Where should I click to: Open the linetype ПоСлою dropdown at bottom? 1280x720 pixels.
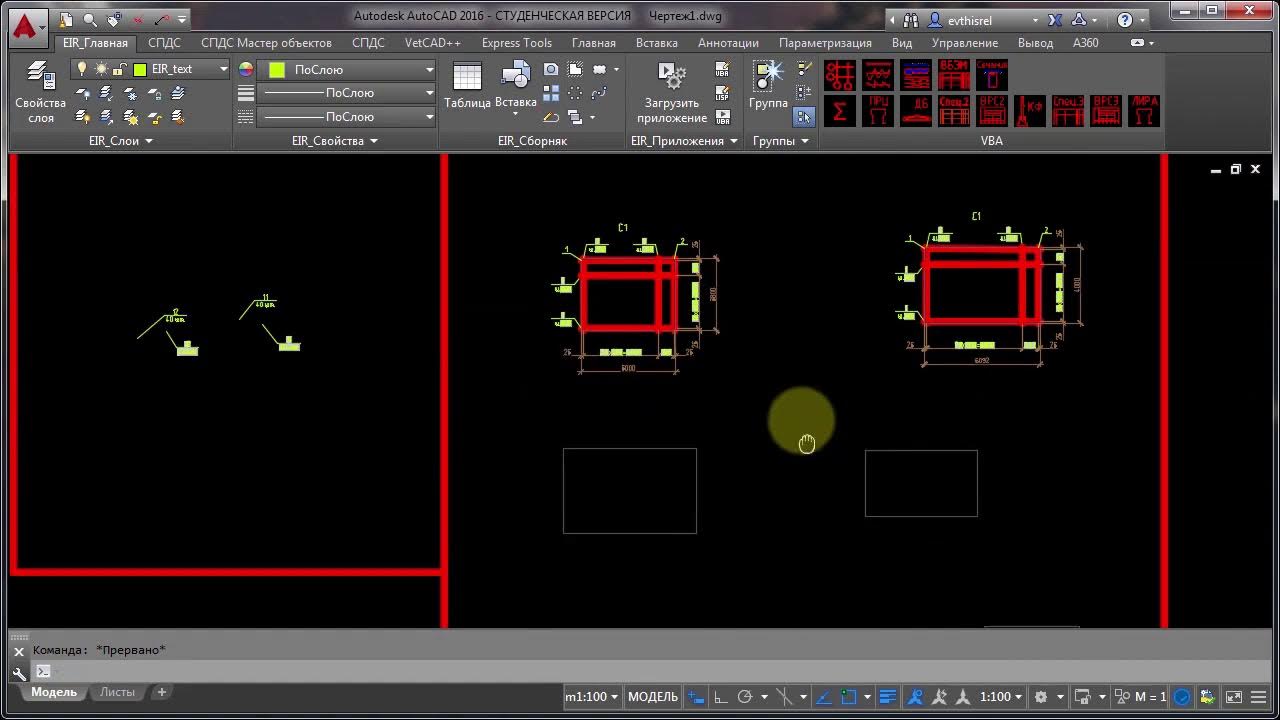347,117
